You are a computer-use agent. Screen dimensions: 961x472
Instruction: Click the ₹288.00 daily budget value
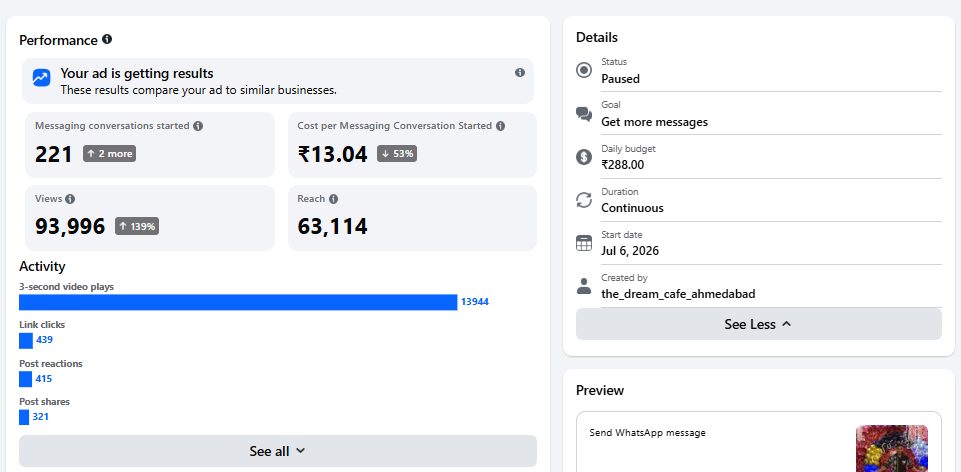tap(623, 165)
